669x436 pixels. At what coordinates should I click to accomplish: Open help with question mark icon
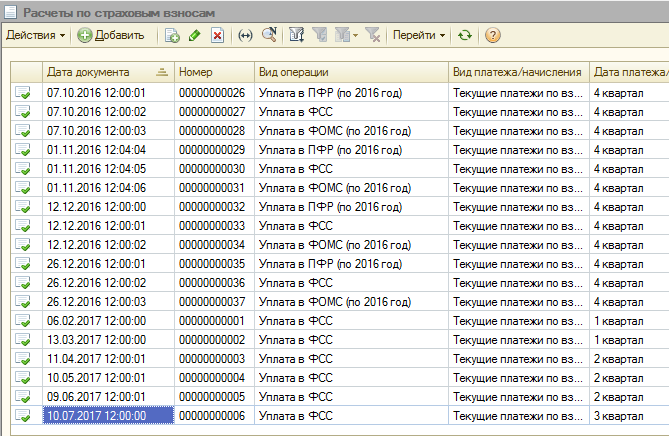coord(492,35)
